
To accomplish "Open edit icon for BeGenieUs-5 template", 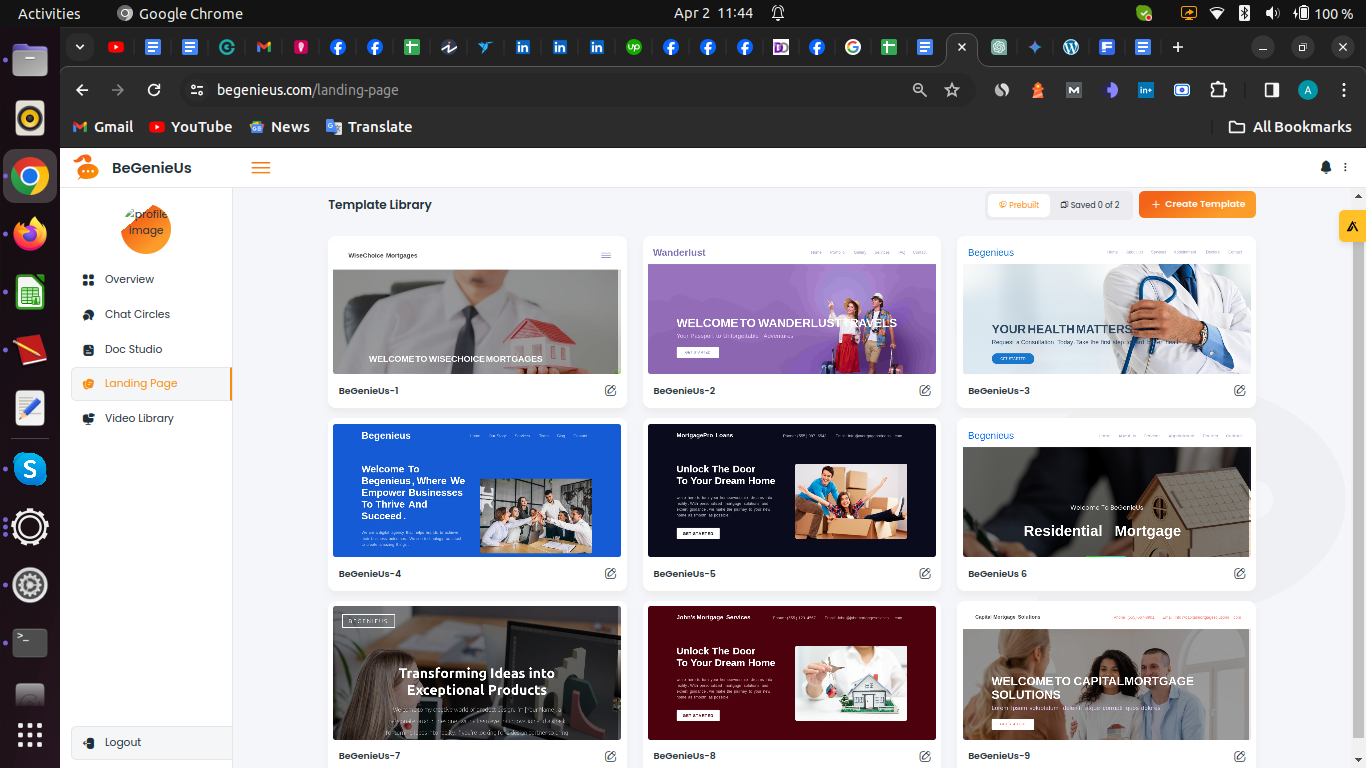I will click(925, 574).
